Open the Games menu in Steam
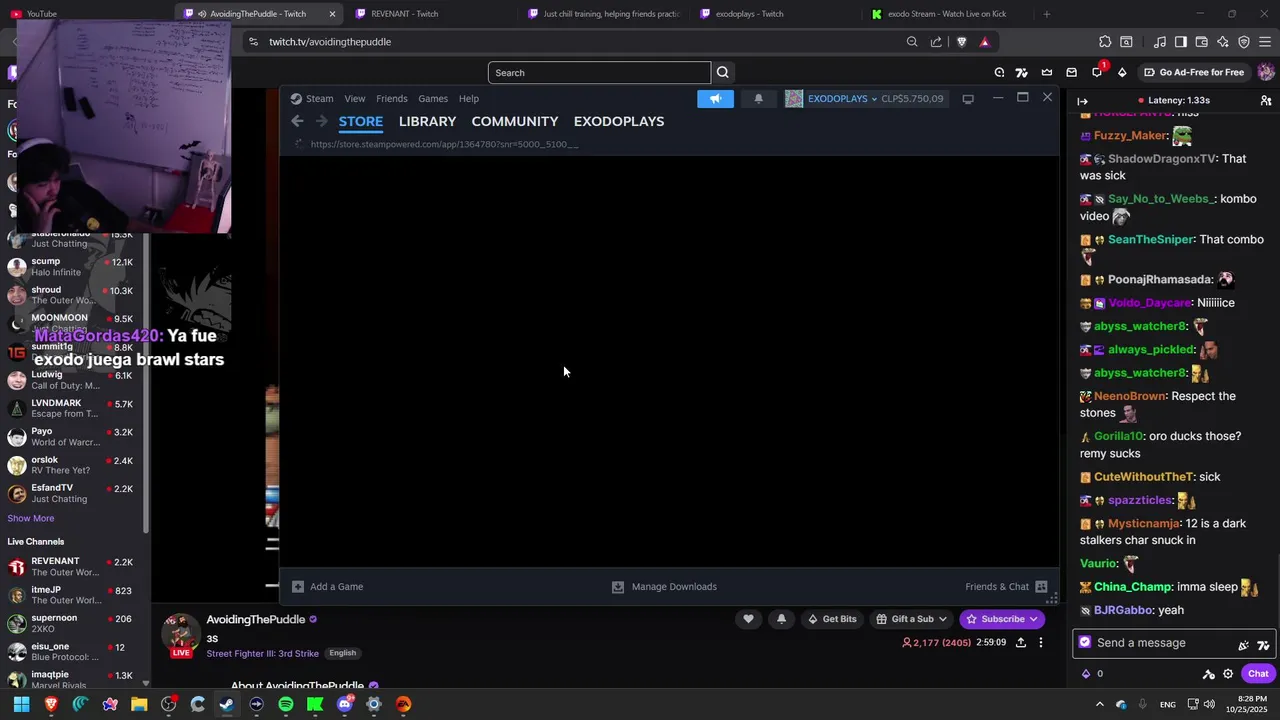 (433, 99)
